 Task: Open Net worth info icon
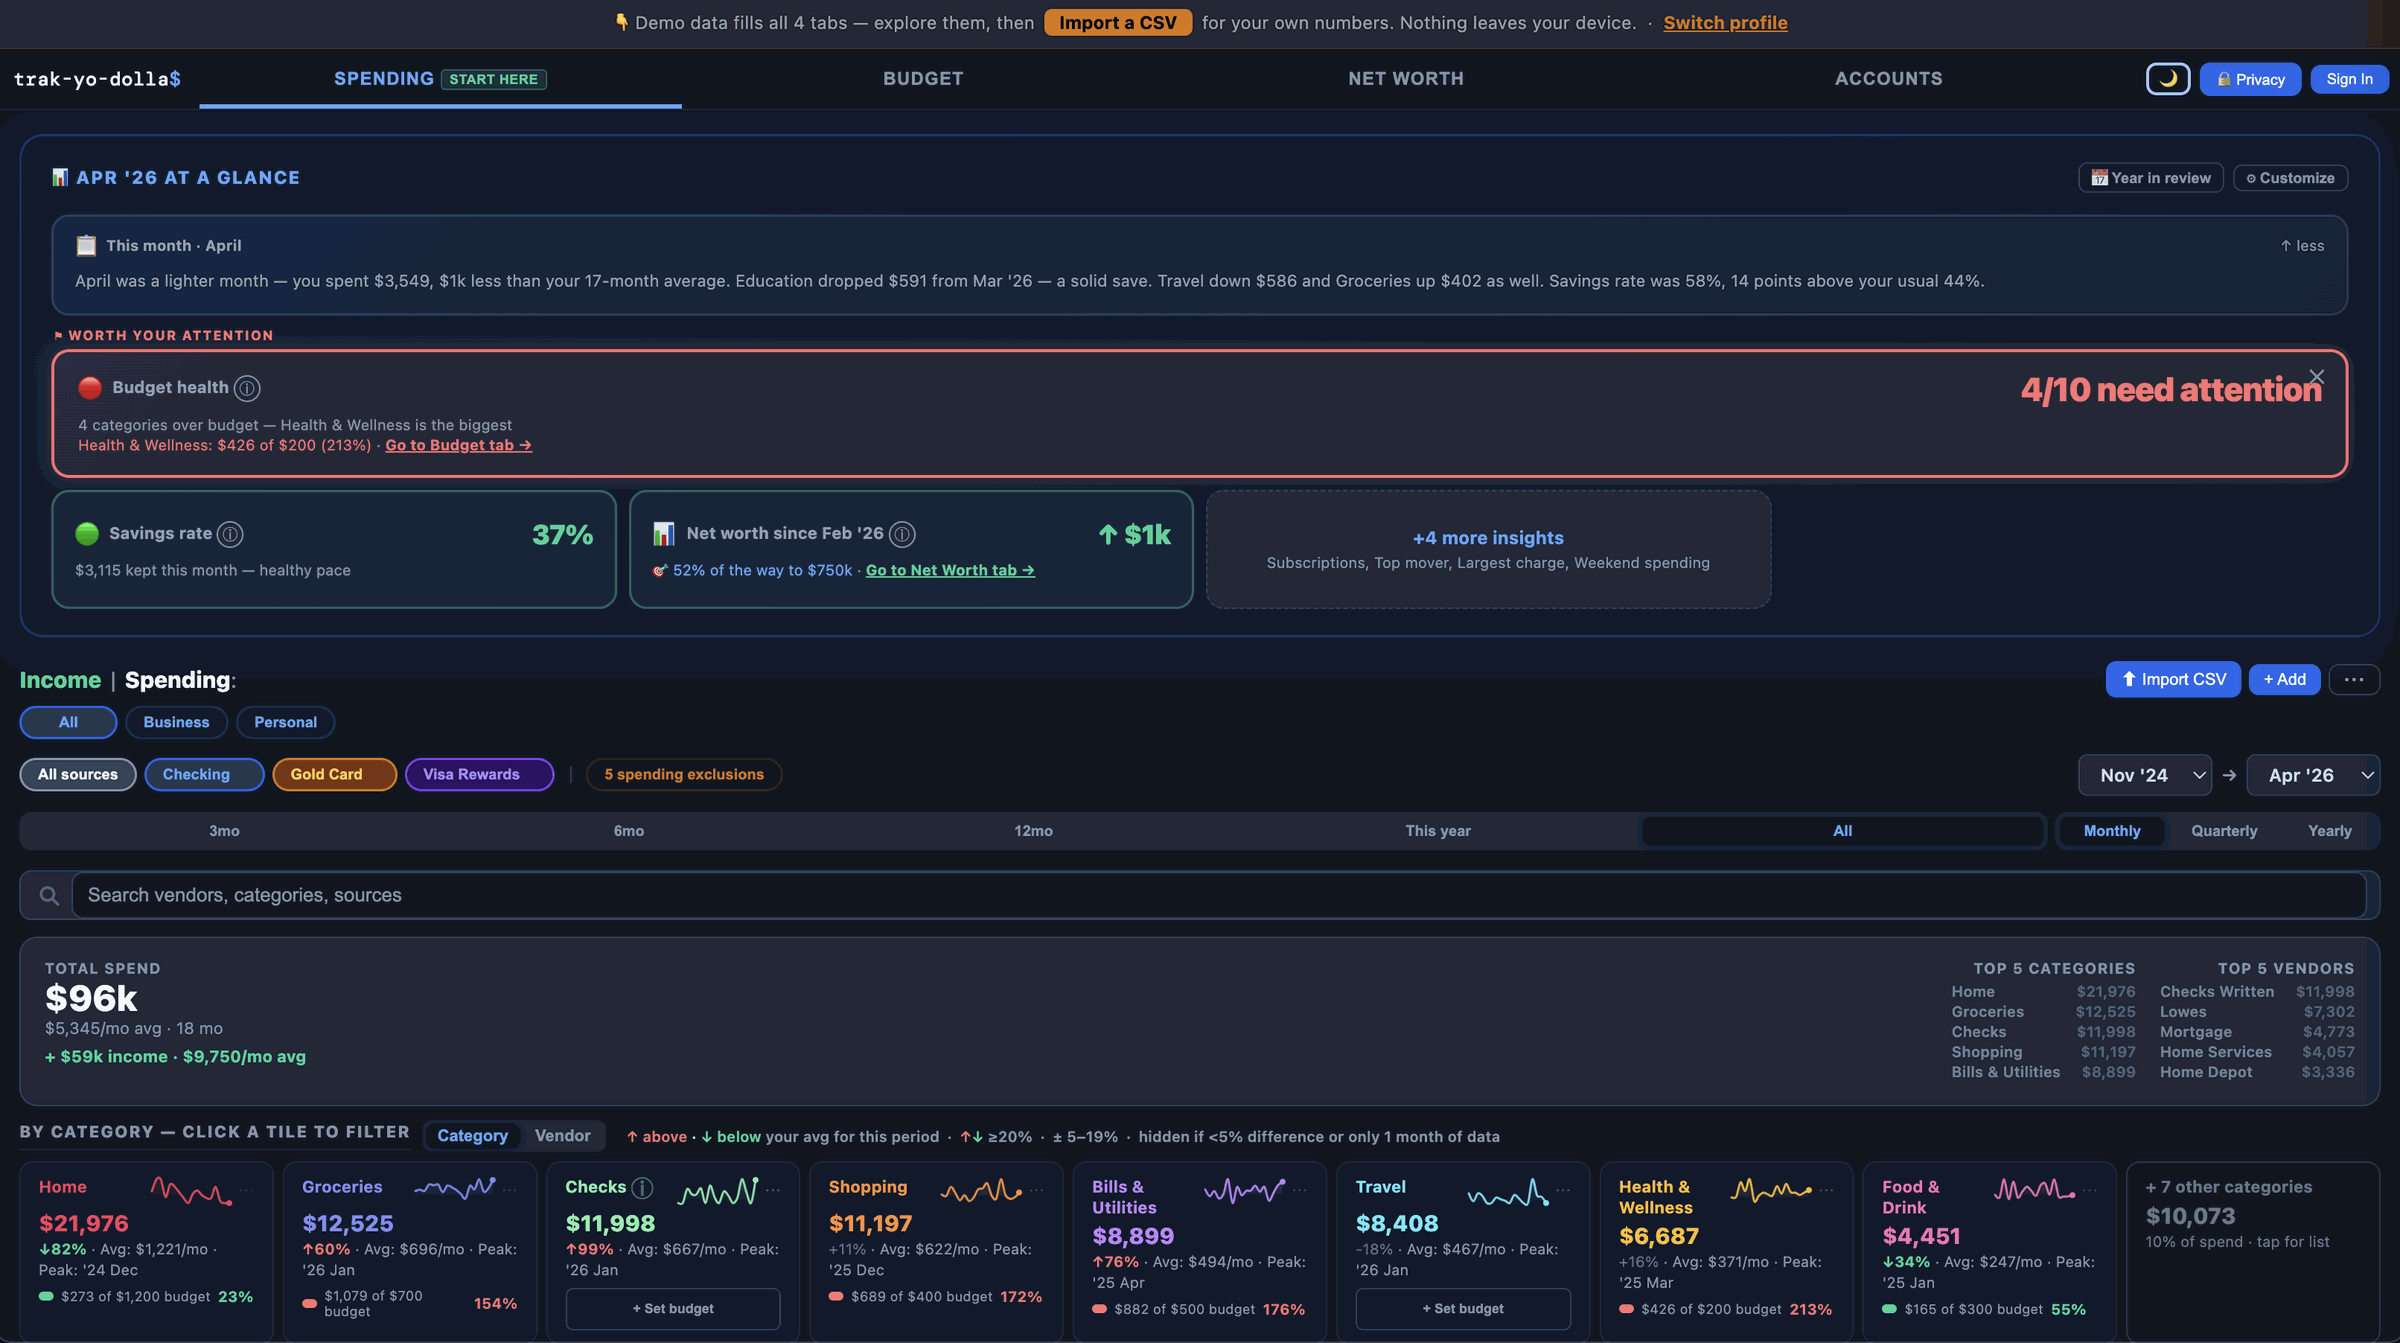(x=902, y=534)
